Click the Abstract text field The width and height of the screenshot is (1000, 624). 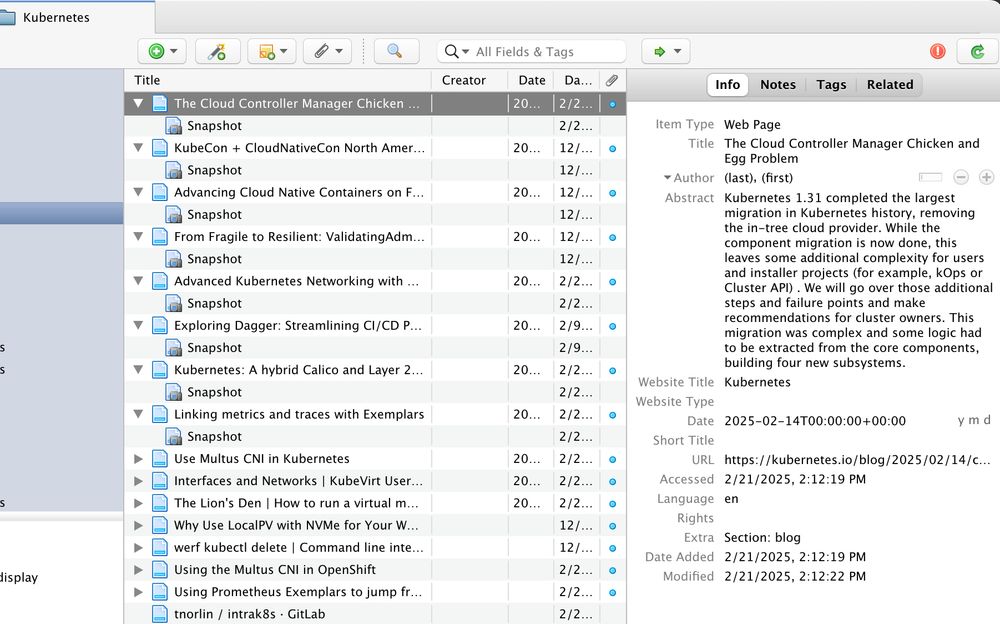858,280
